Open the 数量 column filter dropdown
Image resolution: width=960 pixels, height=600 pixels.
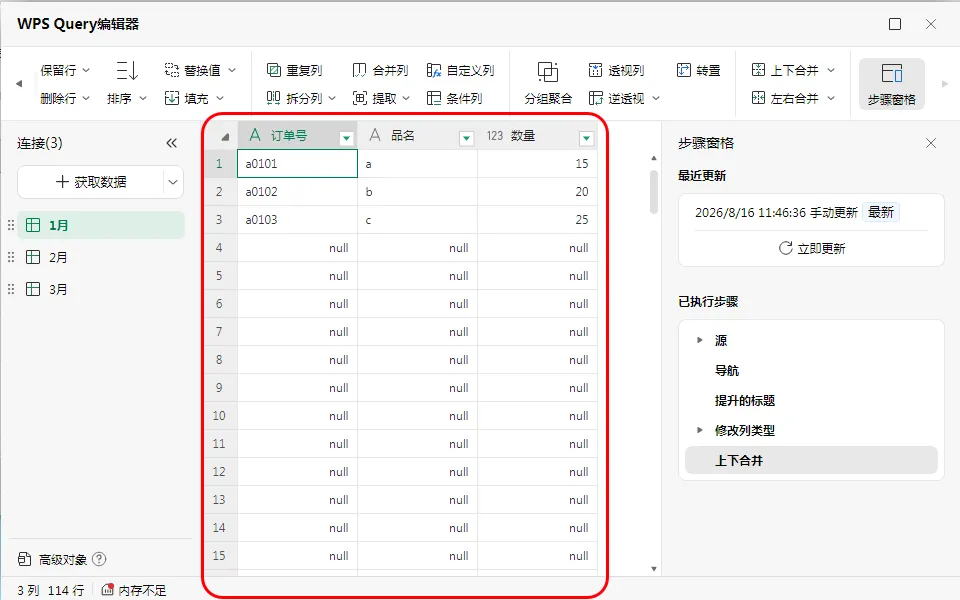[587, 138]
